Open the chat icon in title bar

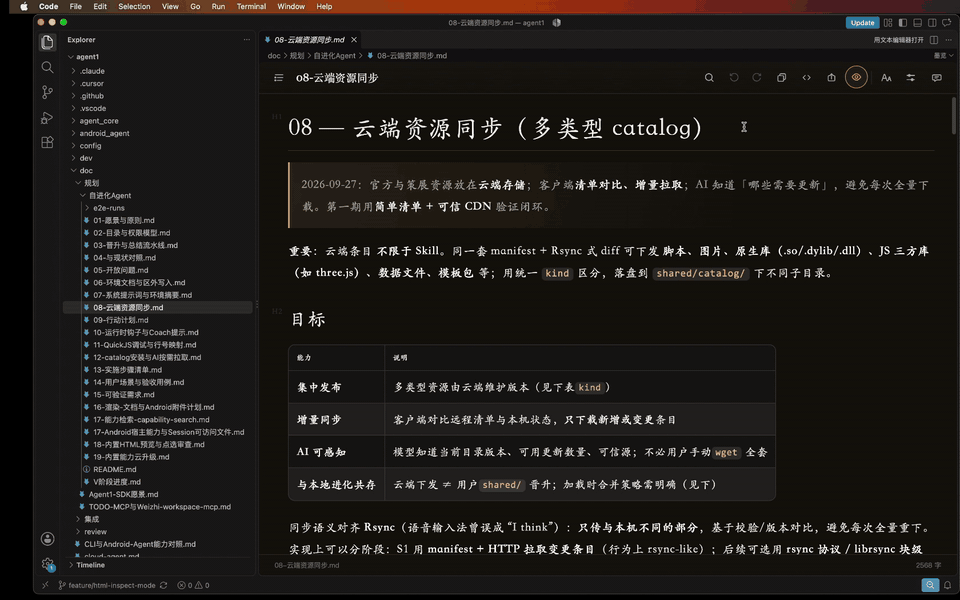(x=947, y=23)
